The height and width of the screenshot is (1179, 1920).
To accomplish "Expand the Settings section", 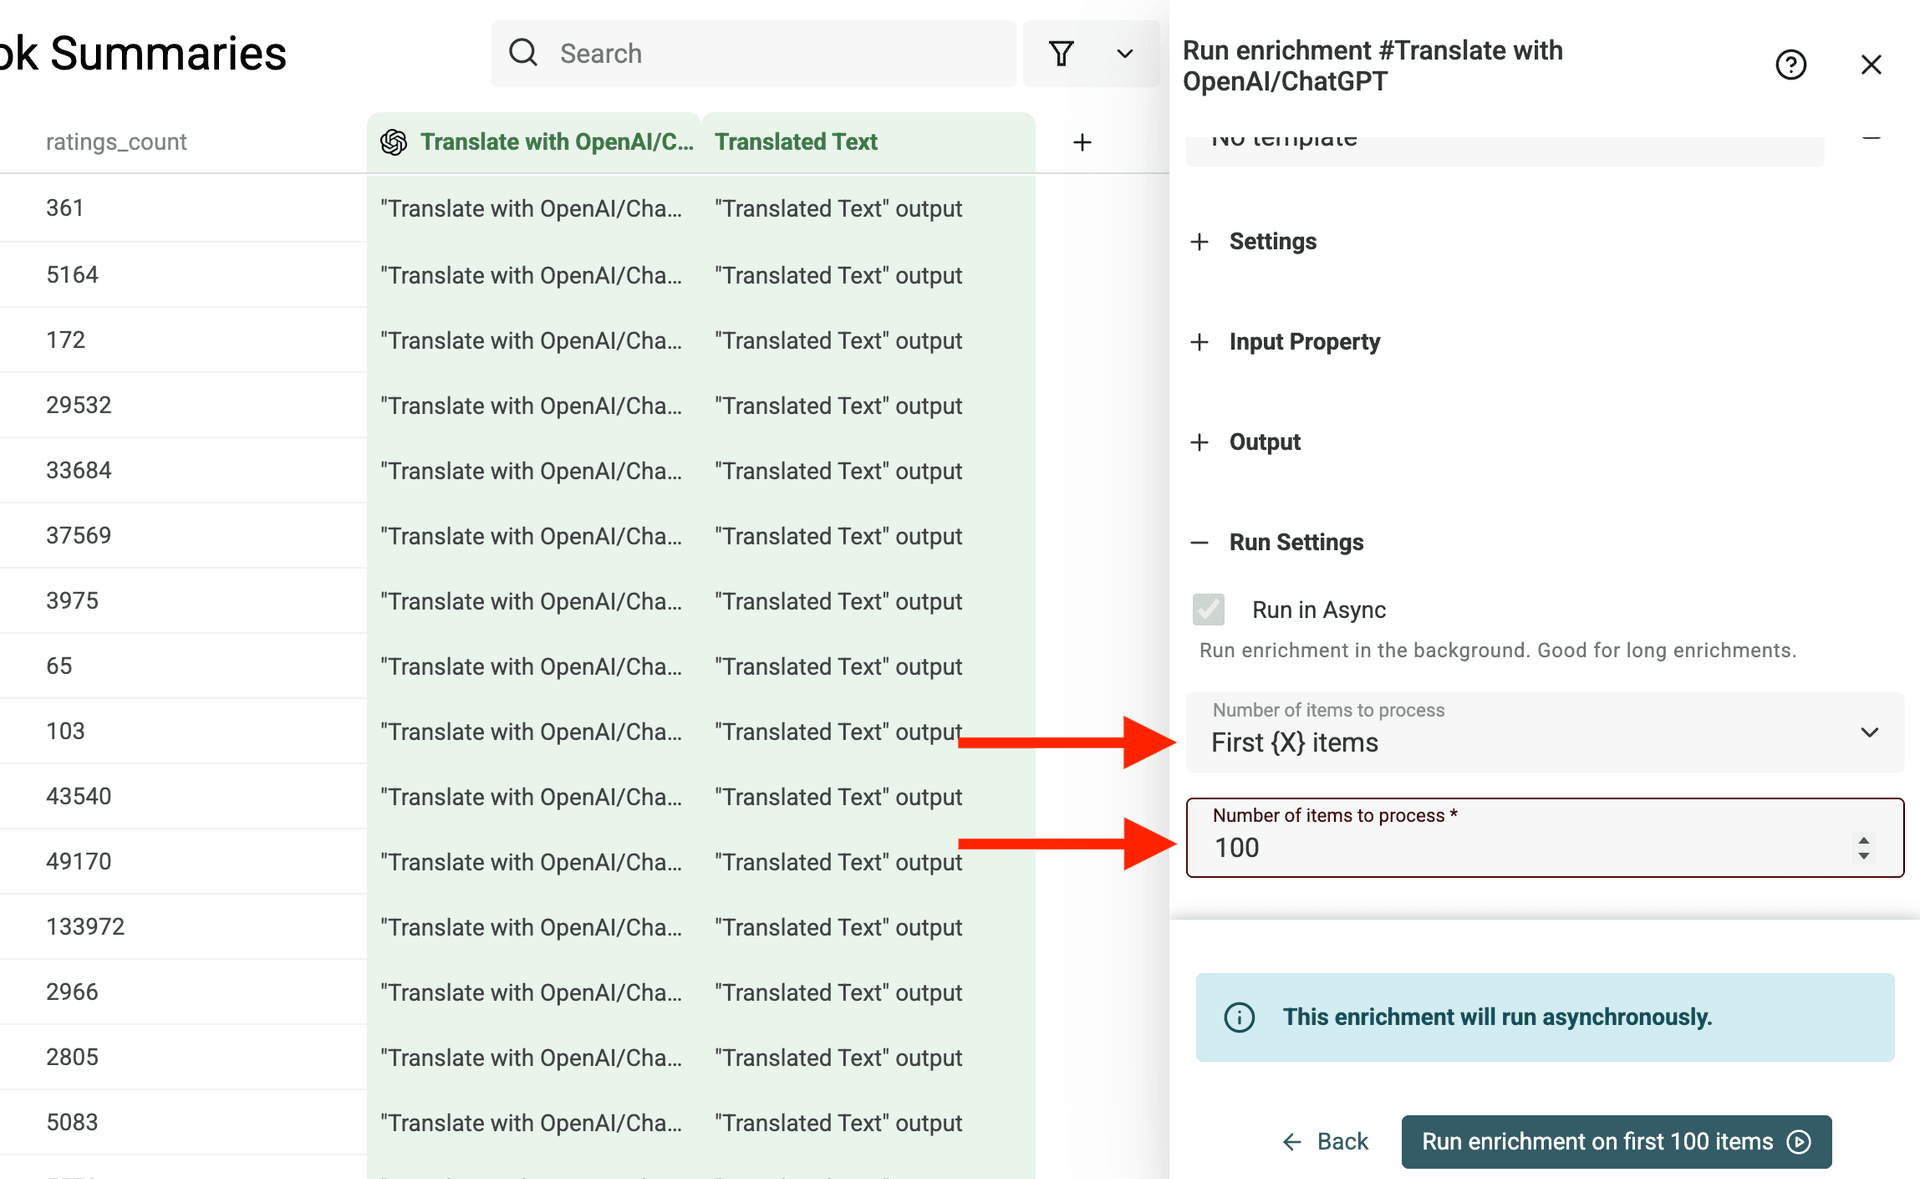I will click(x=1200, y=242).
